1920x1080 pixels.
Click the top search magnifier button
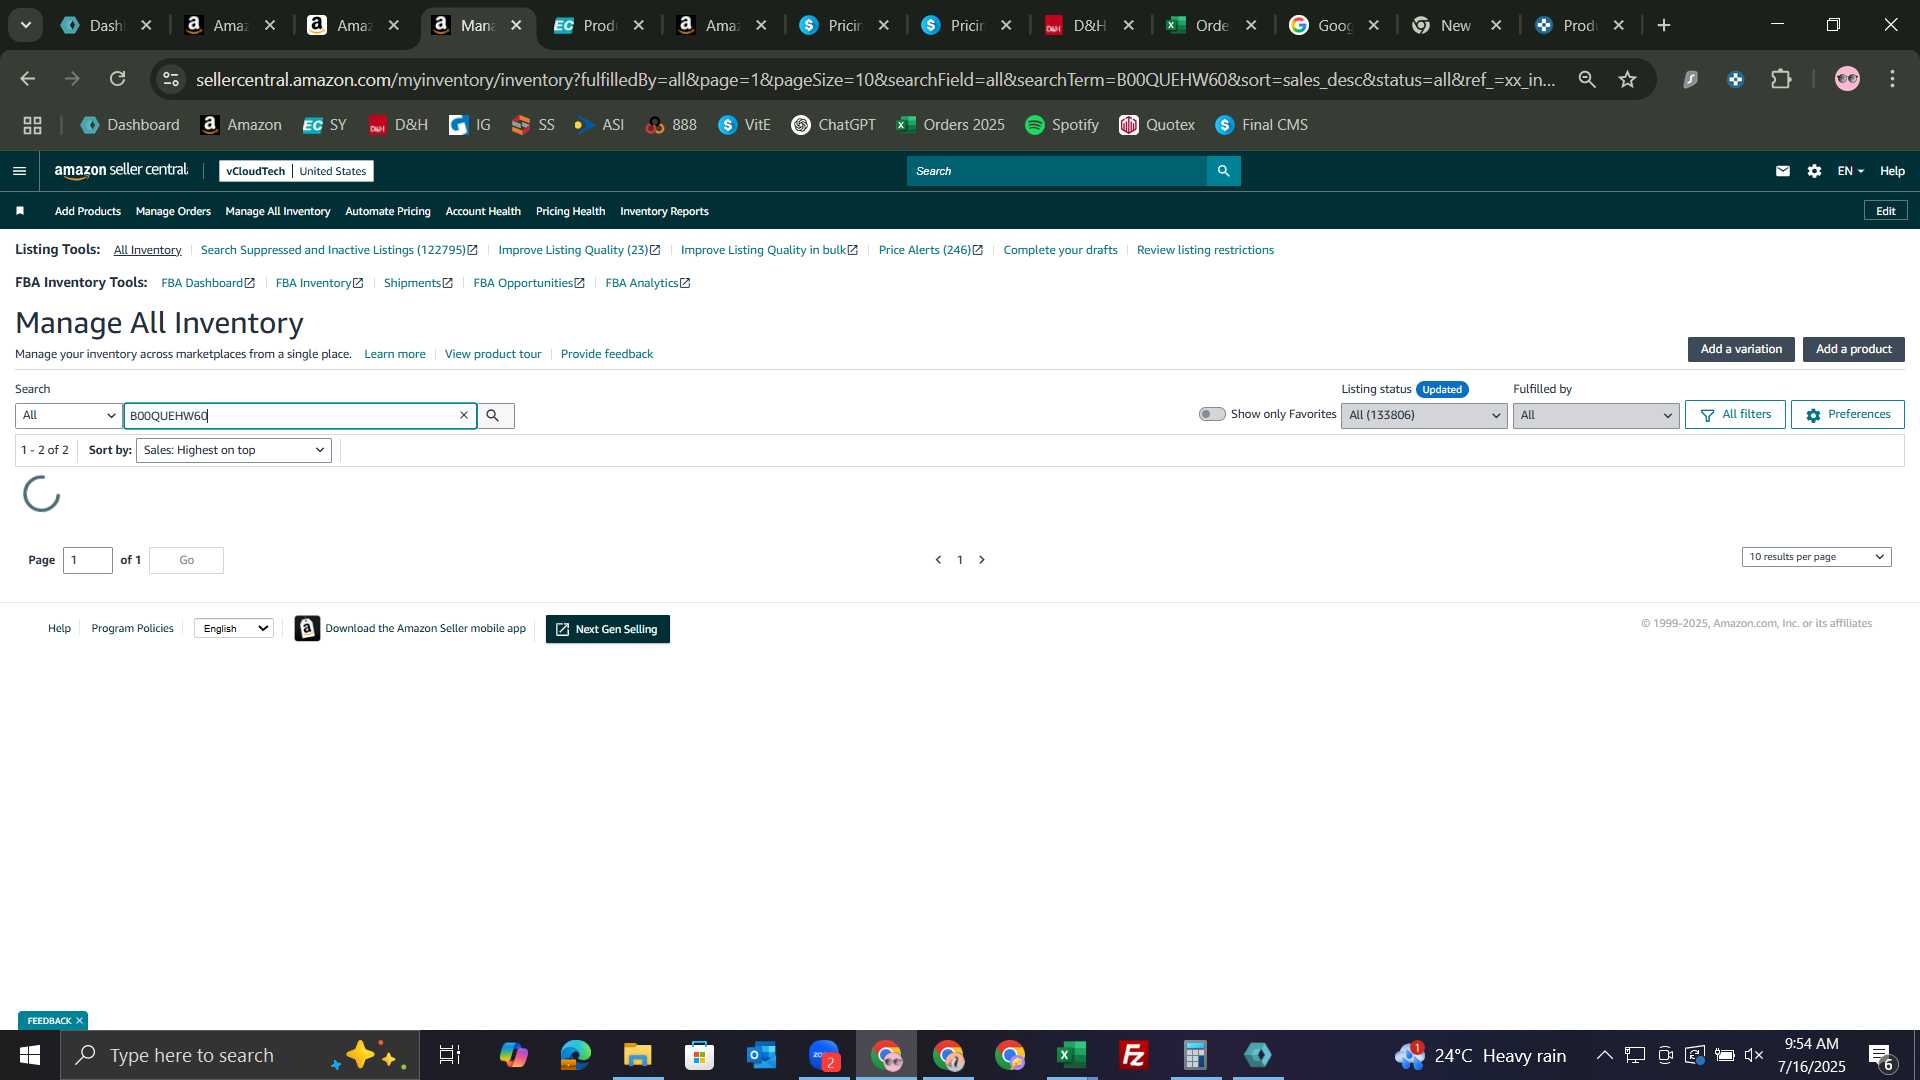click(x=1223, y=171)
